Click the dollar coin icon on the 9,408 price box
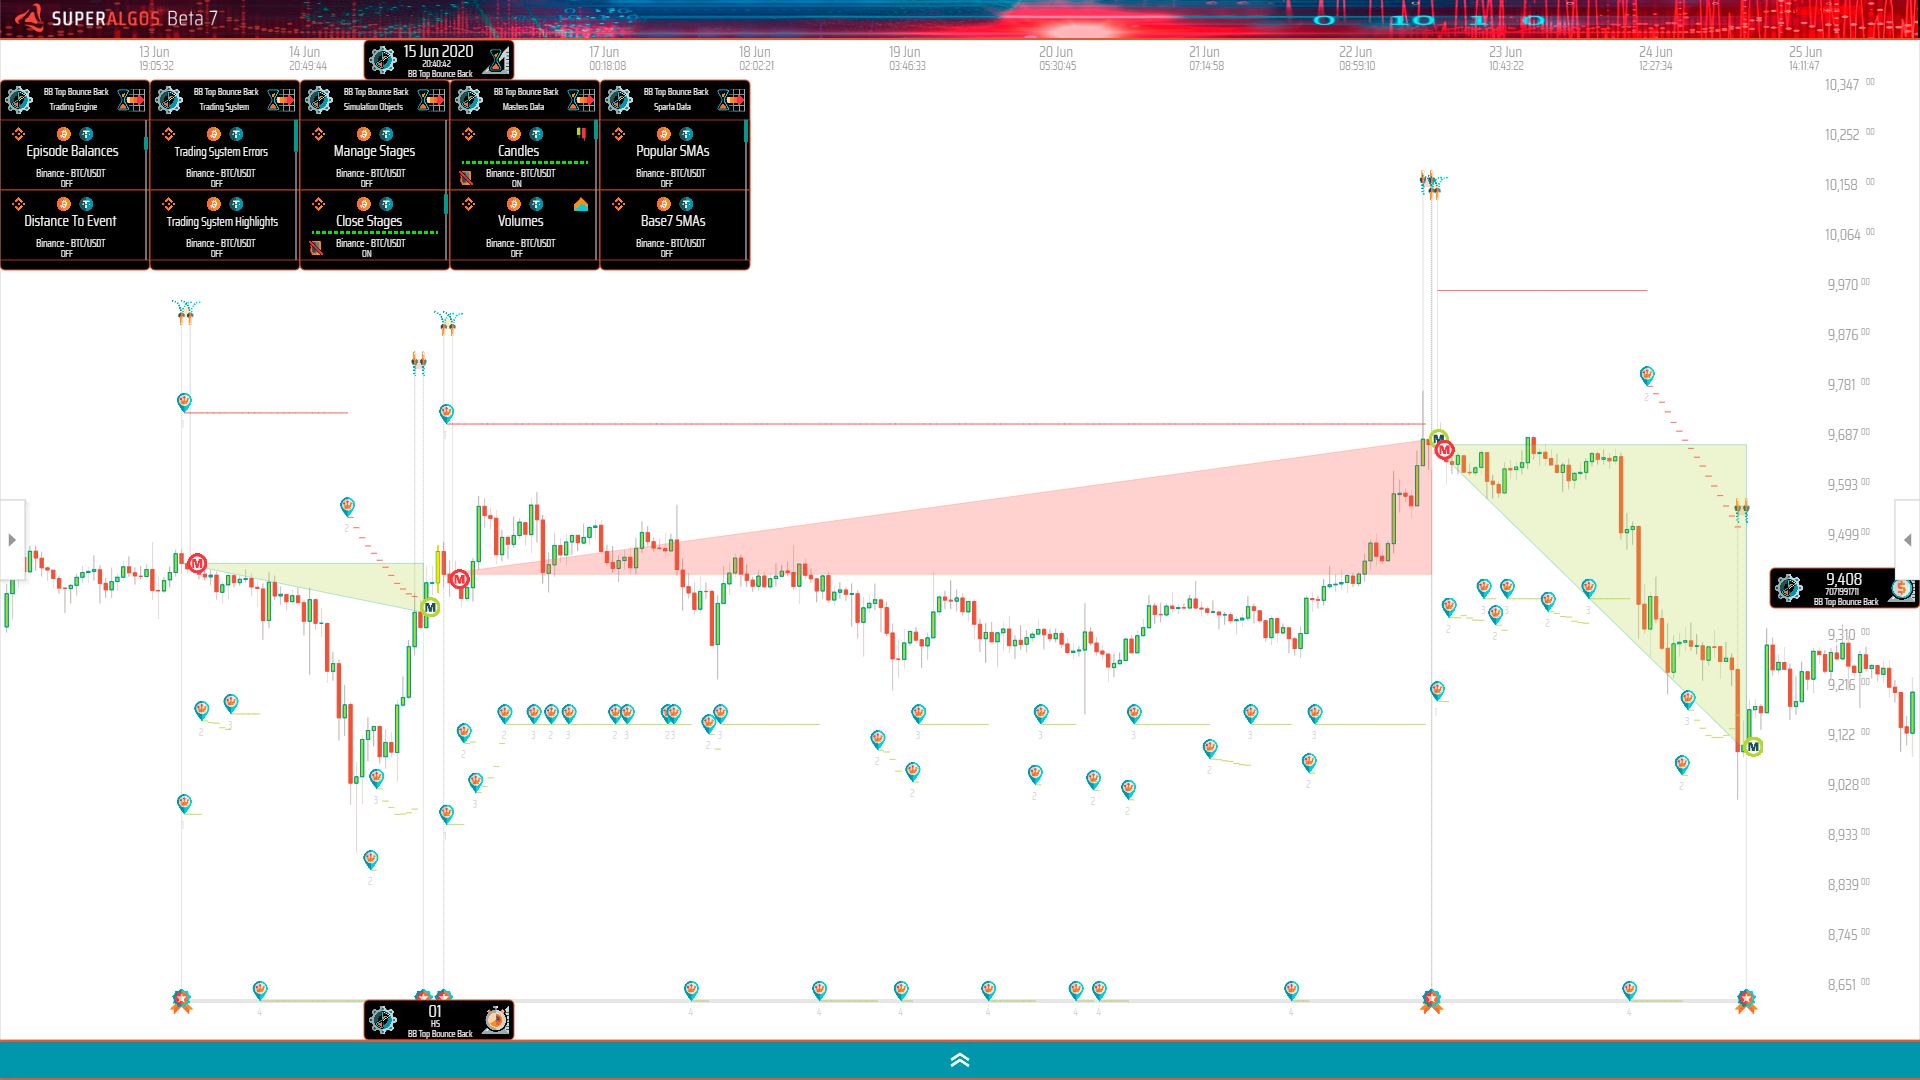Viewport: 1920px width, 1080px height. pos(1901,589)
